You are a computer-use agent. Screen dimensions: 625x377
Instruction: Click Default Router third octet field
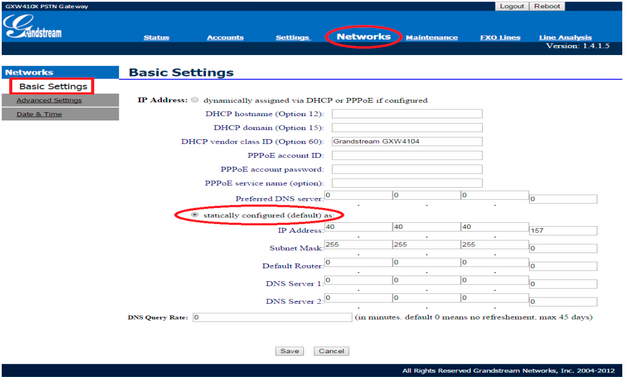pos(494,263)
